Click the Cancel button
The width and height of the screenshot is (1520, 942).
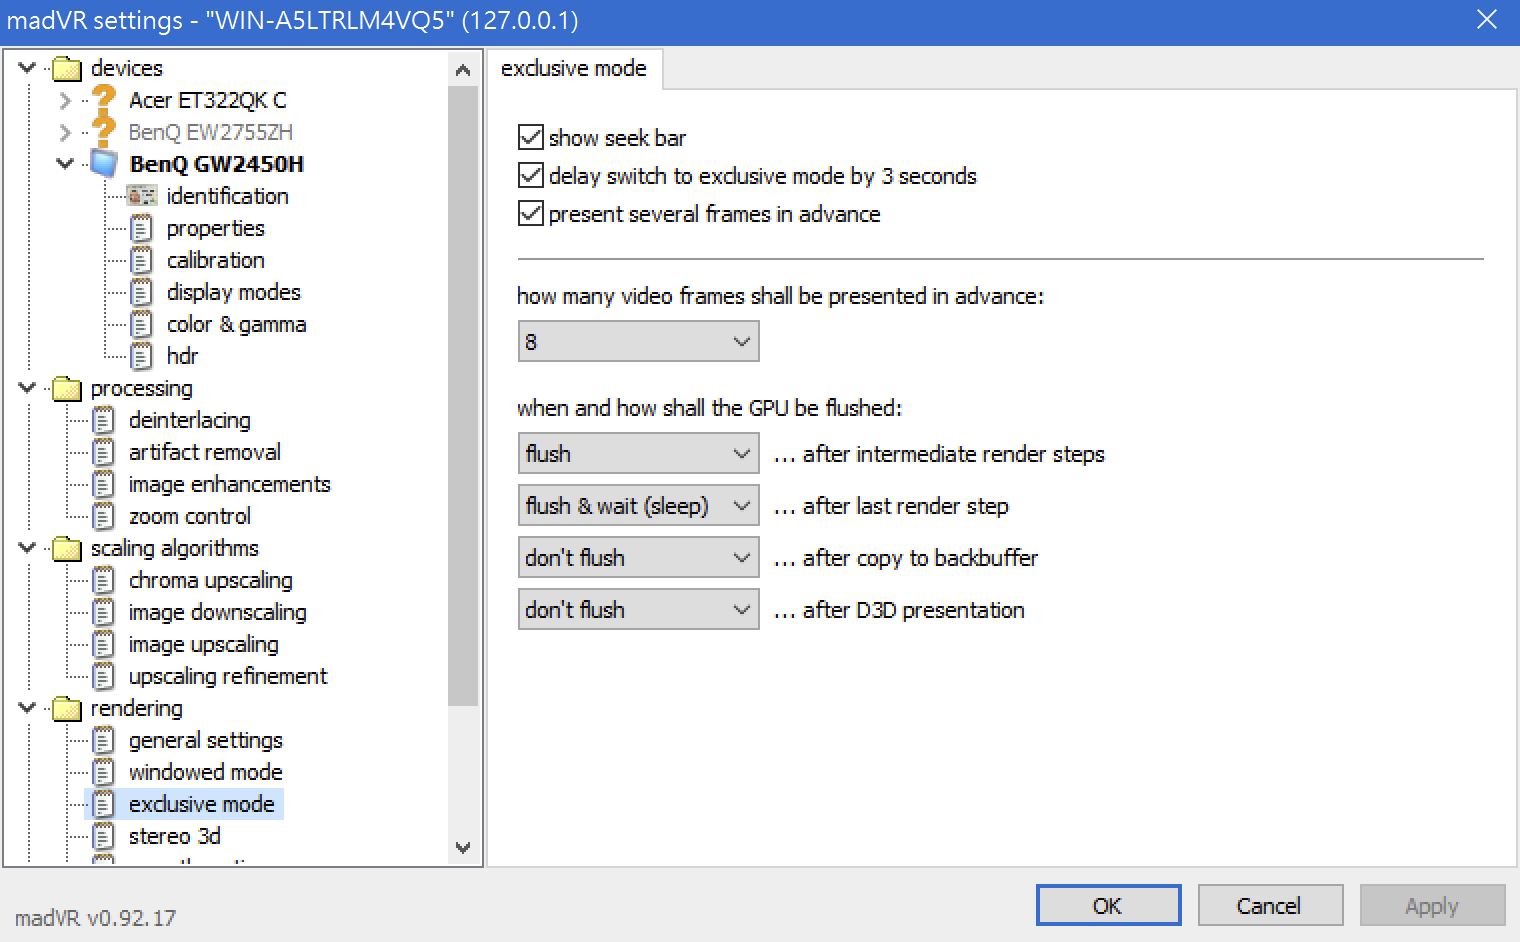pos(1270,905)
